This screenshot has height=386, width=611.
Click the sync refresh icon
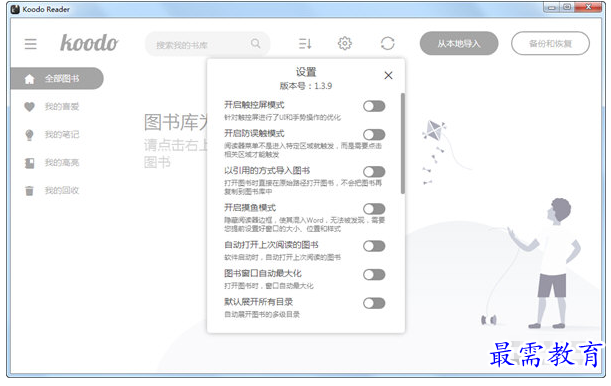pyautogui.click(x=387, y=43)
